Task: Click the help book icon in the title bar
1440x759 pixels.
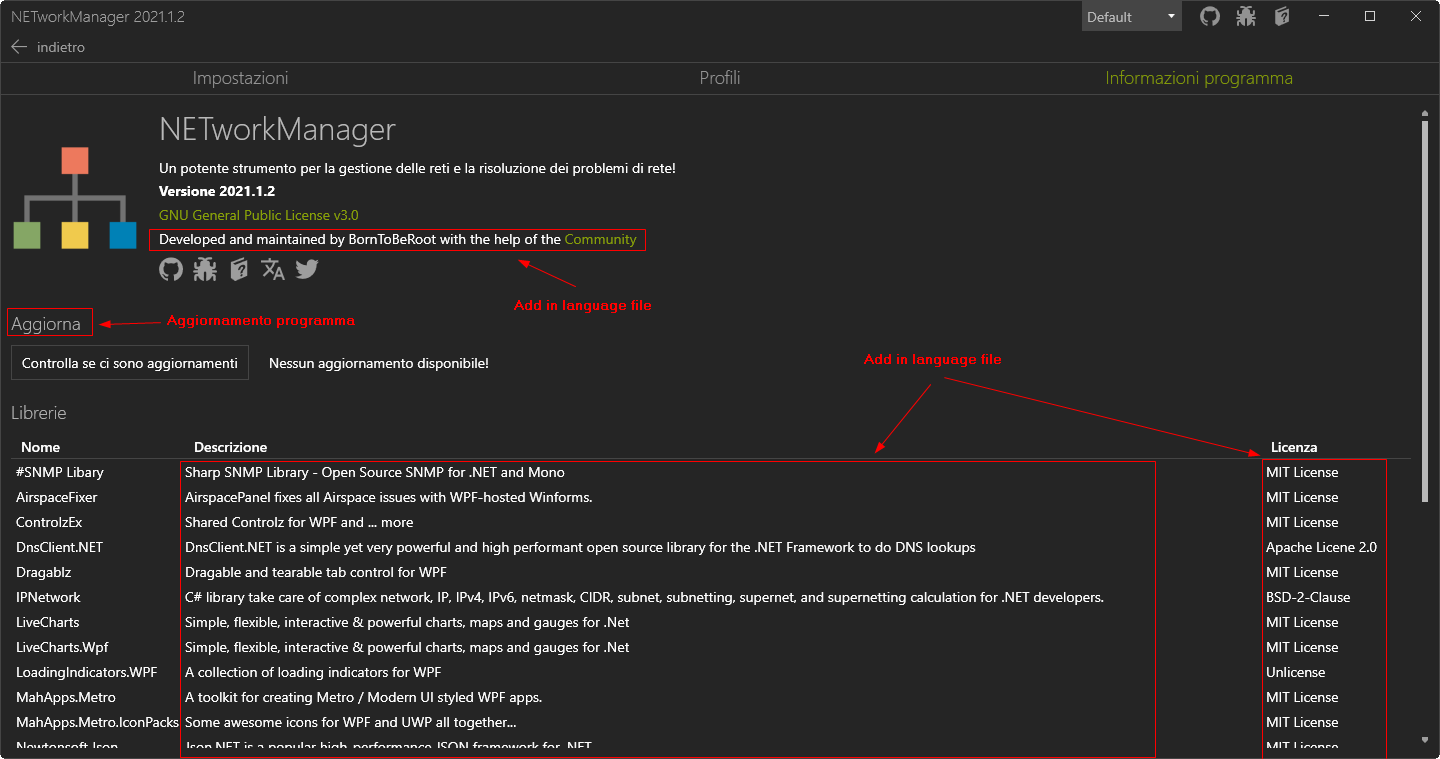Action: click(1282, 16)
